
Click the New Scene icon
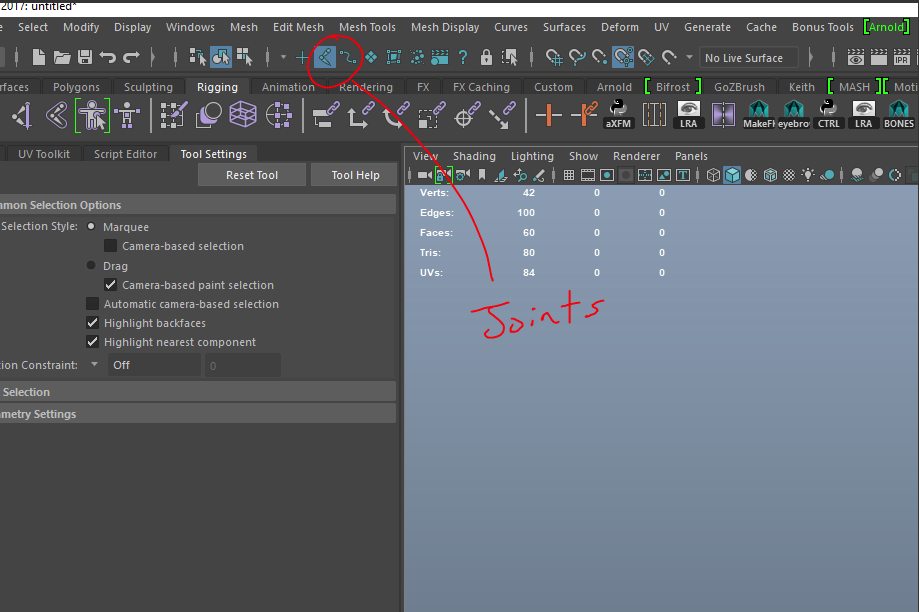pos(39,57)
